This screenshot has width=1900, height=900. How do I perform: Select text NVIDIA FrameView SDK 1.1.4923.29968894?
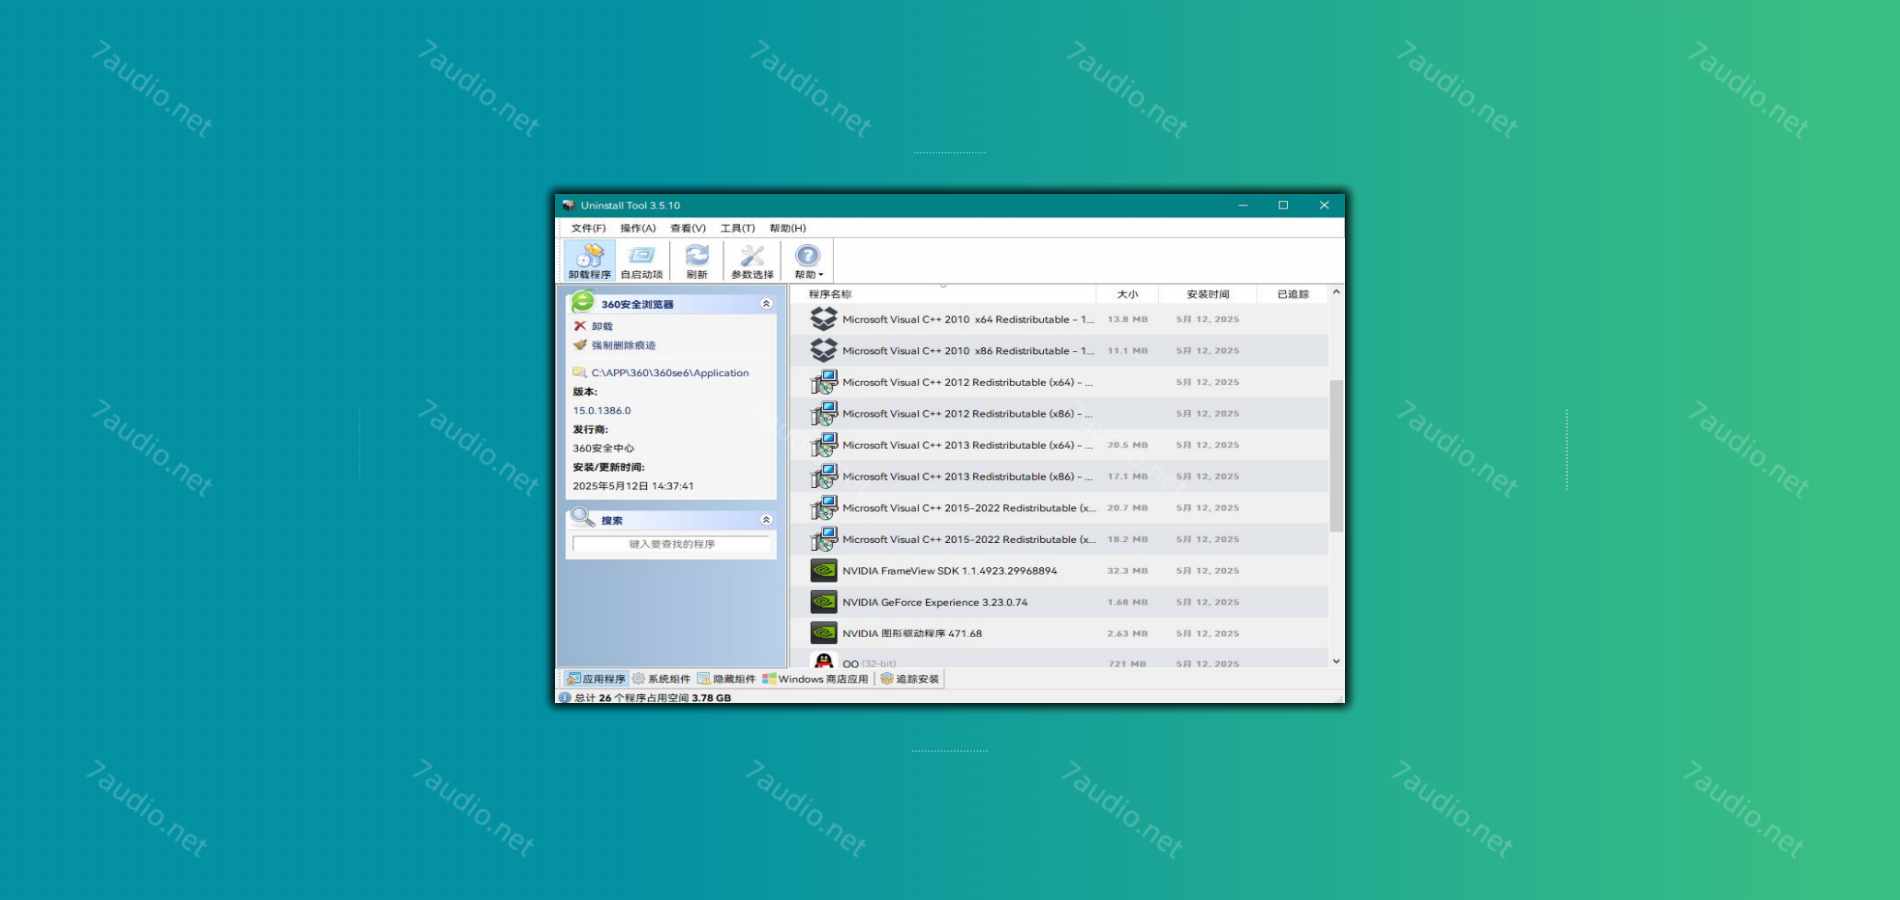(x=949, y=571)
